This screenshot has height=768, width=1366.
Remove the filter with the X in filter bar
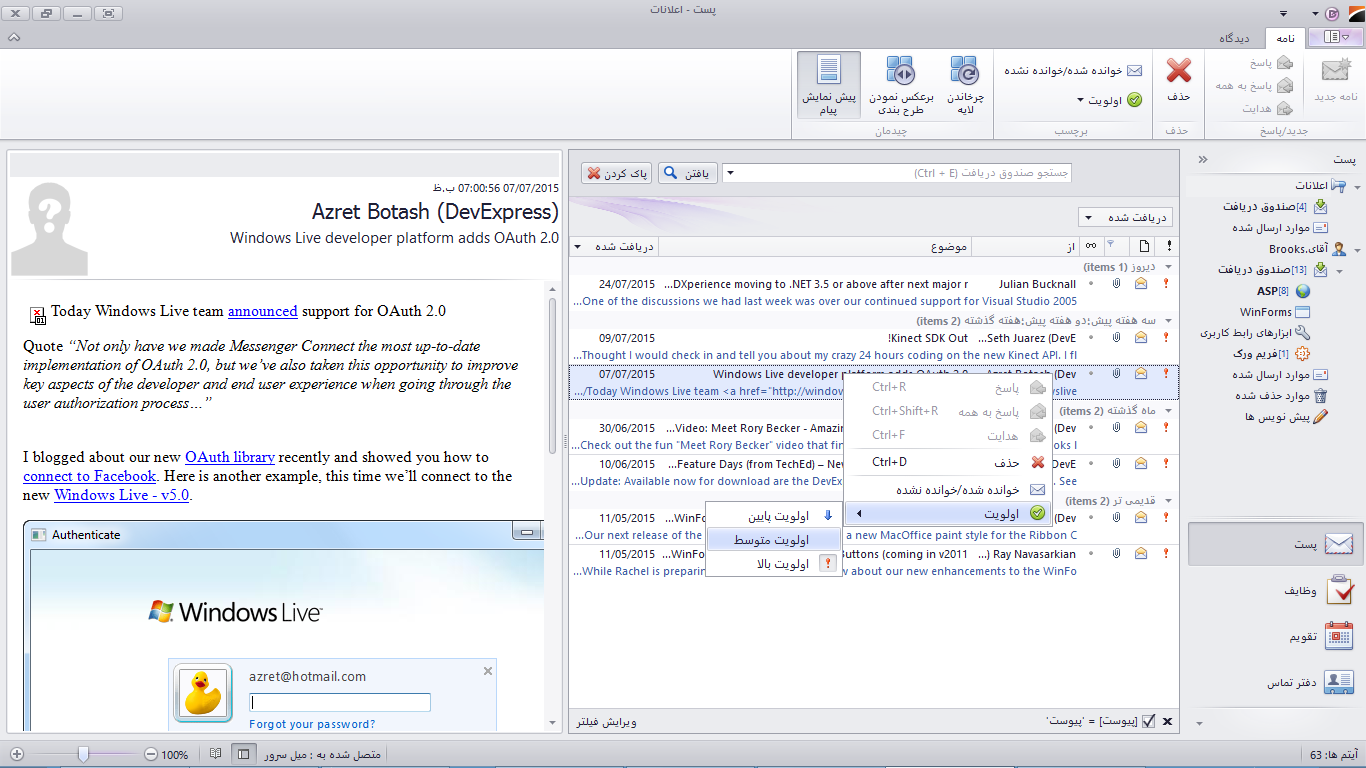[x=1168, y=721]
